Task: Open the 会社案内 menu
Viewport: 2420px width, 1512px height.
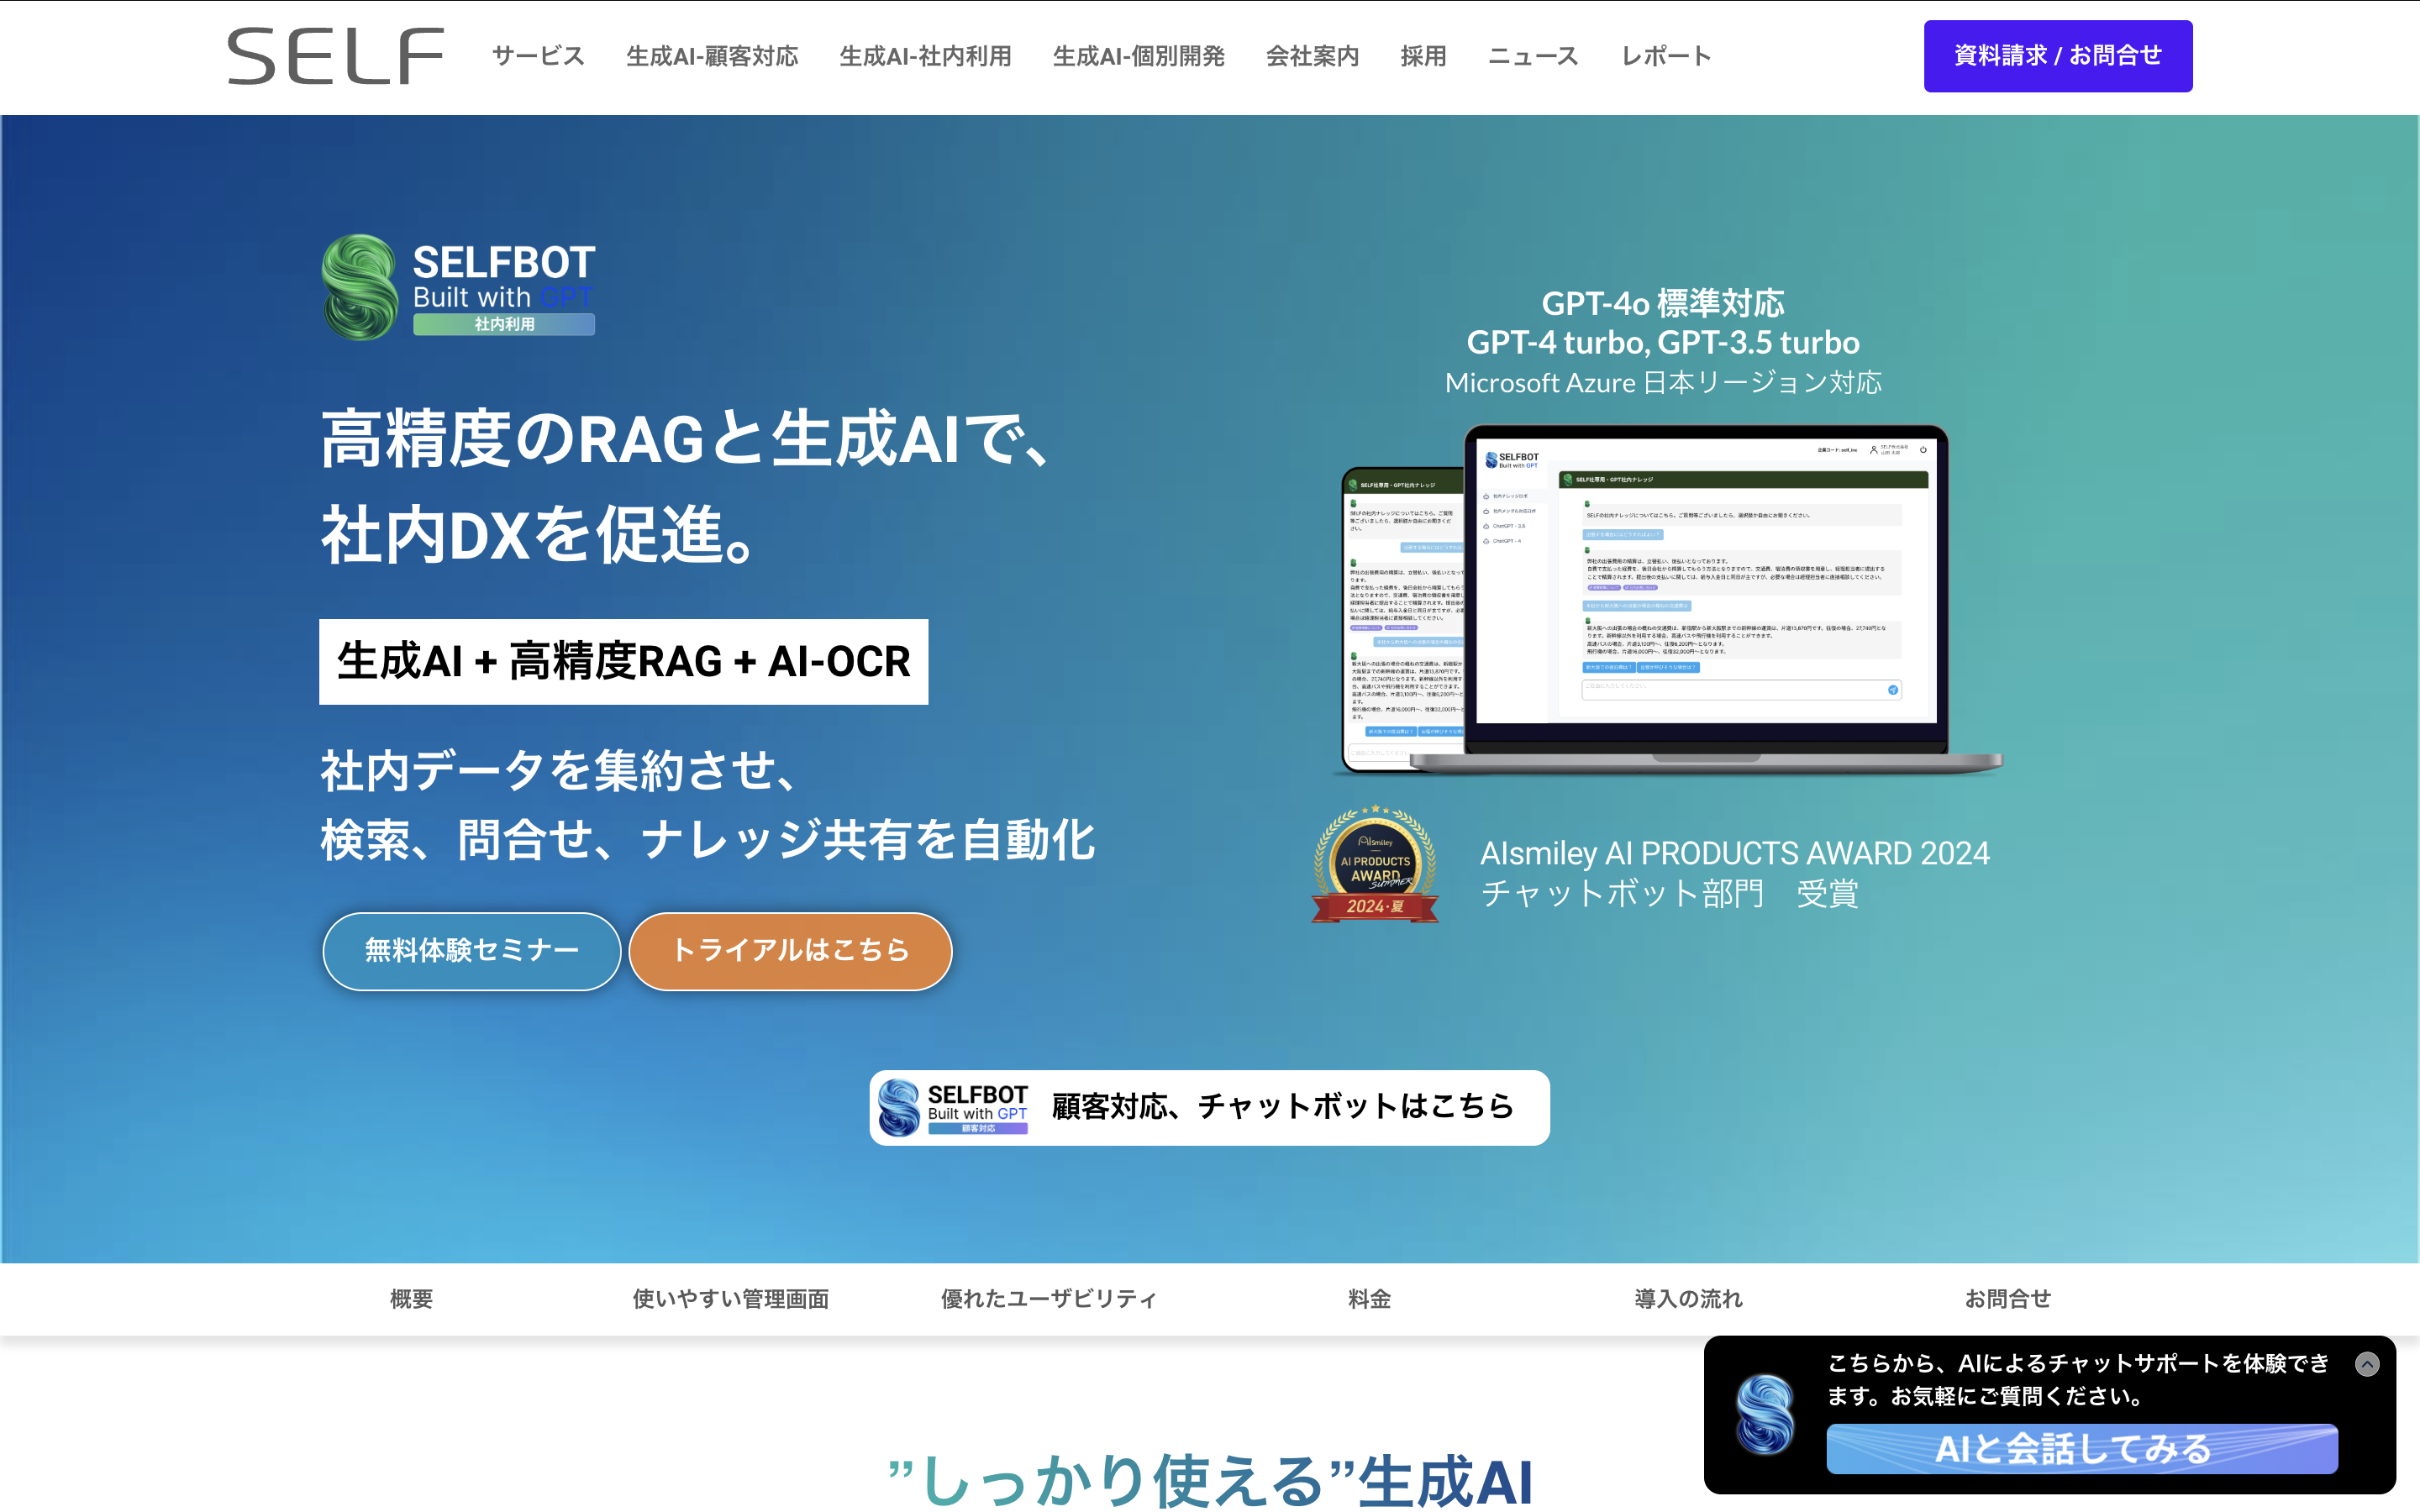Action: [x=1312, y=56]
